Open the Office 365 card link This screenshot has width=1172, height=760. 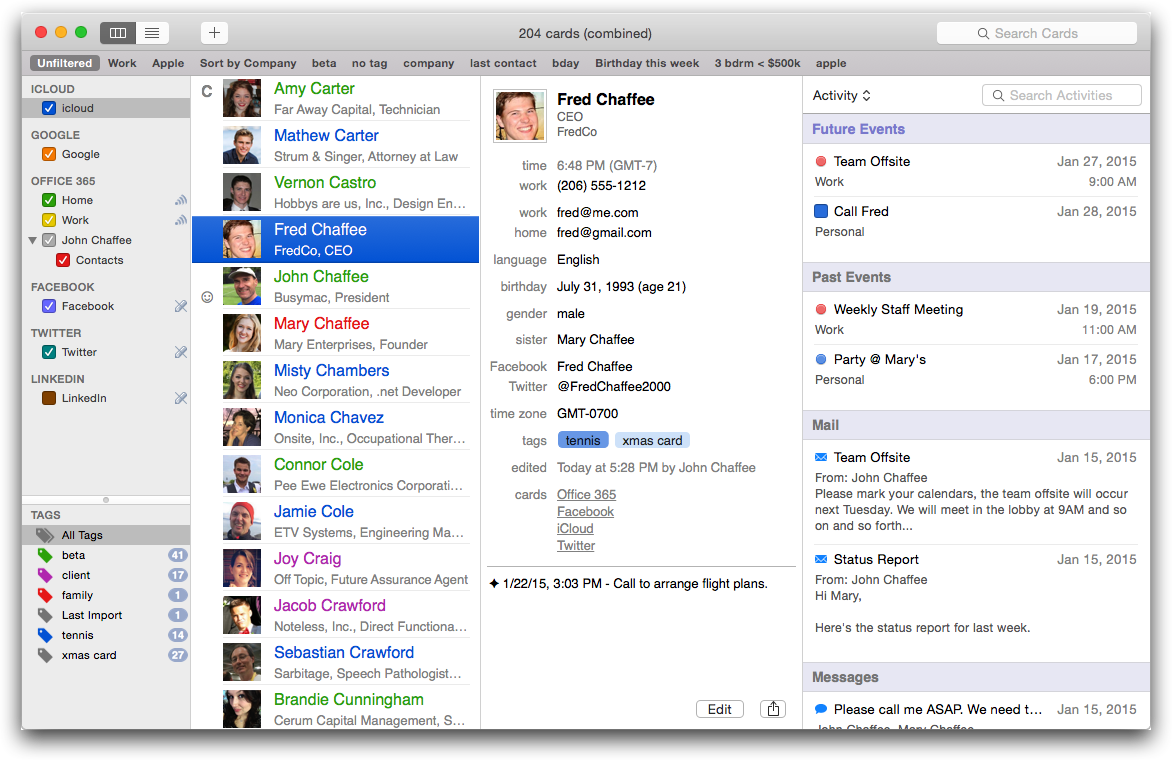coord(586,495)
